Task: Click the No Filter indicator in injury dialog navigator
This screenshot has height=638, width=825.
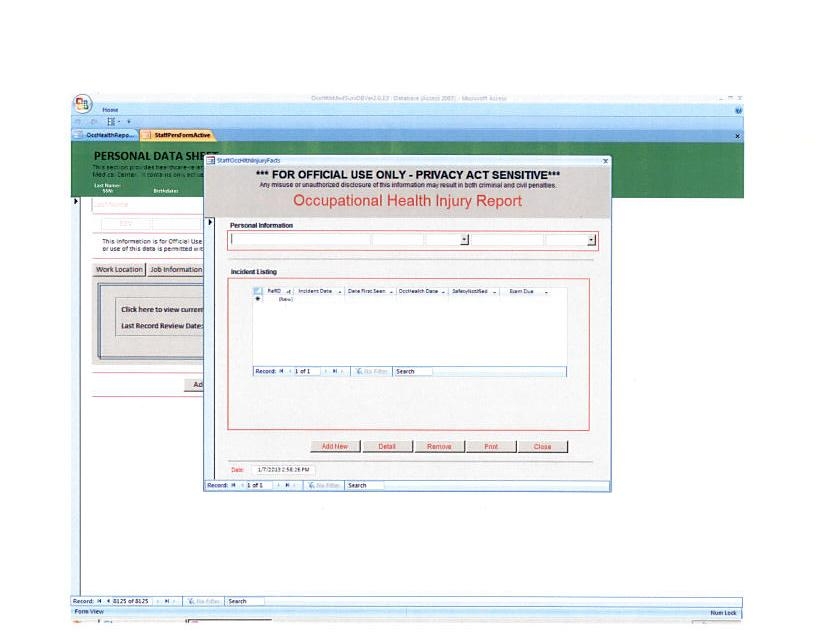Action: tap(324, 485)
